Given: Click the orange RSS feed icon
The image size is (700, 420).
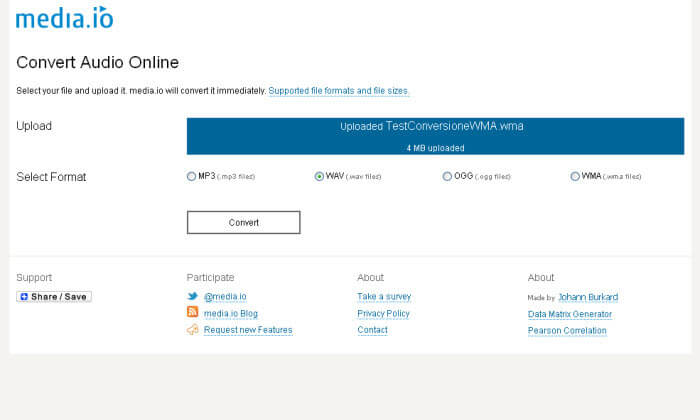Looking at the screenshot, I should point(192,312).
